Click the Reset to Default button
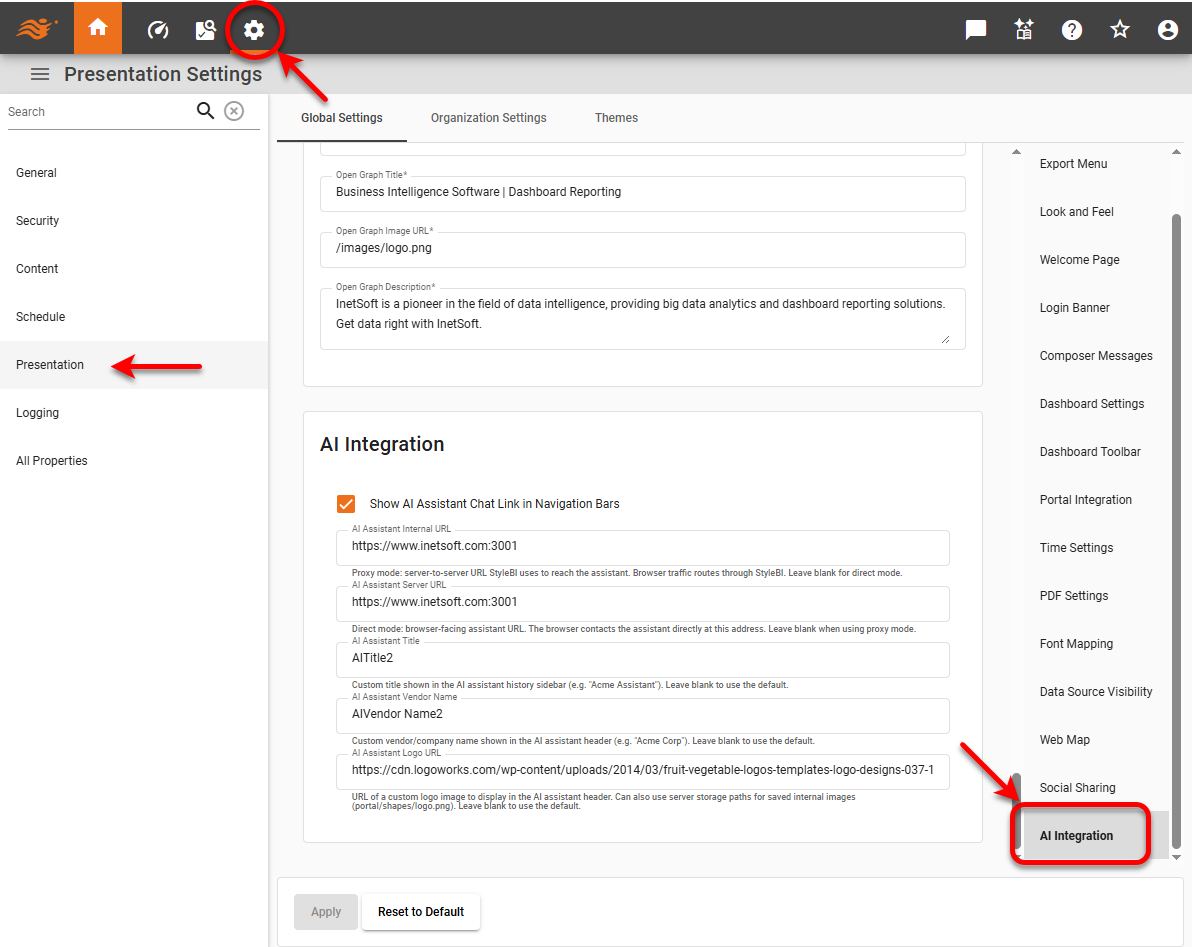 click(x=420, y=911)
